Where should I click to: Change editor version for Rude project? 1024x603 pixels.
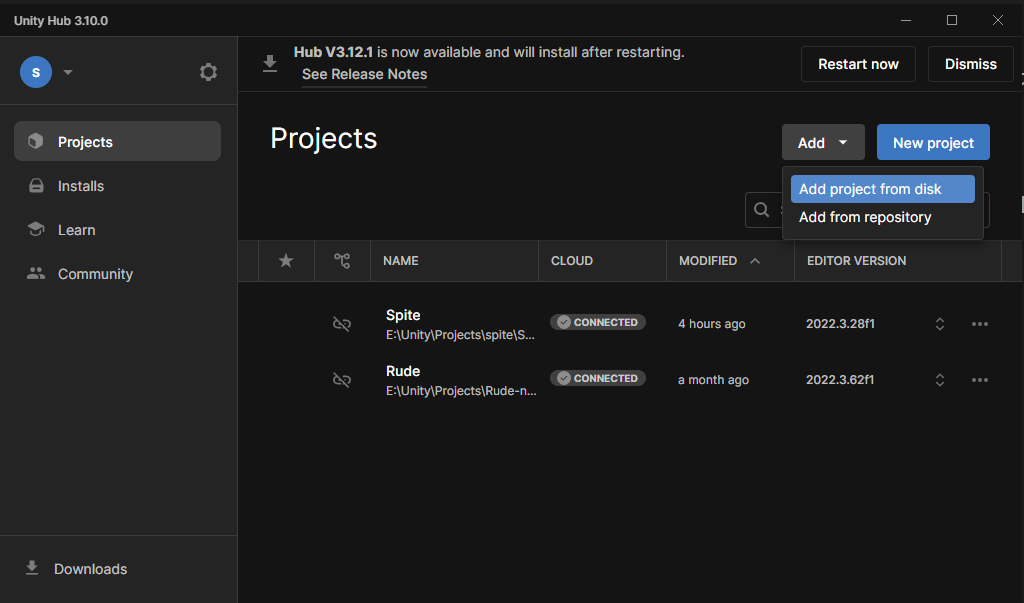point(939,380)
